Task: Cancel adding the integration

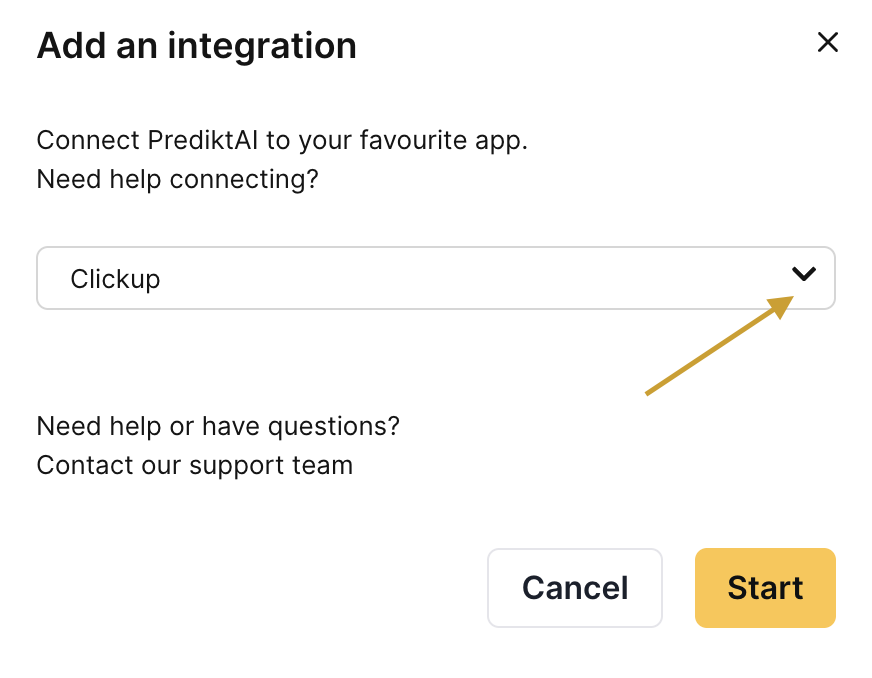Action: click(574, 588)
